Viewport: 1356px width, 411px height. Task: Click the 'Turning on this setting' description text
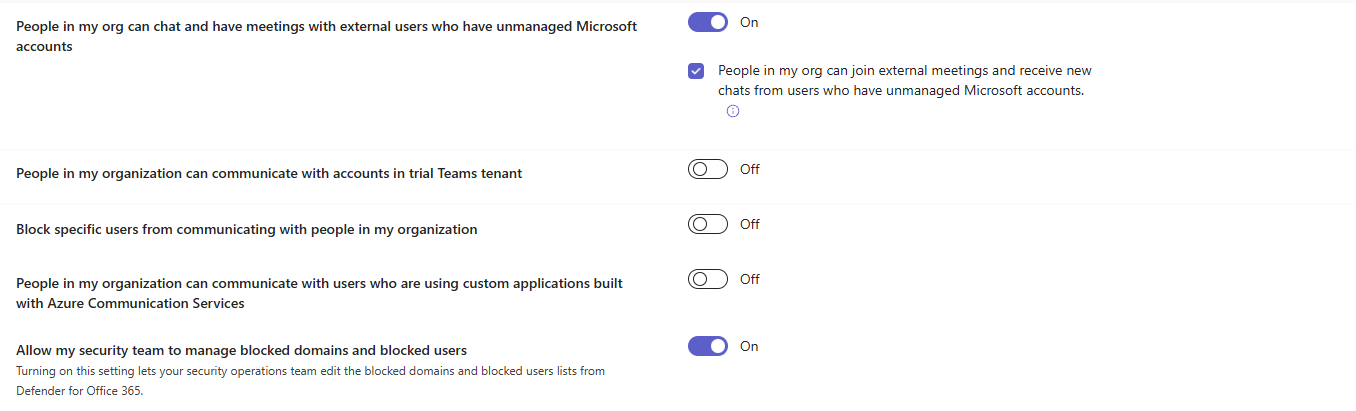coord(310,371)
